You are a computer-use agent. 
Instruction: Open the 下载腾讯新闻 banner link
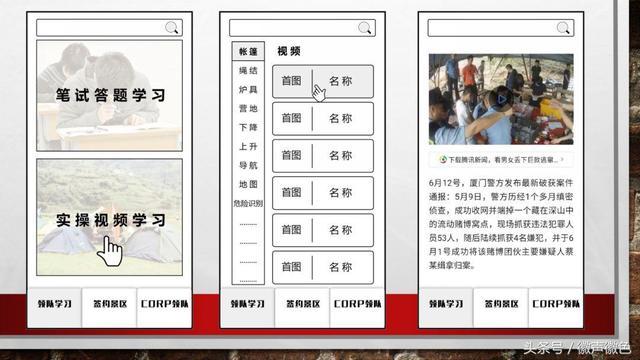(501, 160)
